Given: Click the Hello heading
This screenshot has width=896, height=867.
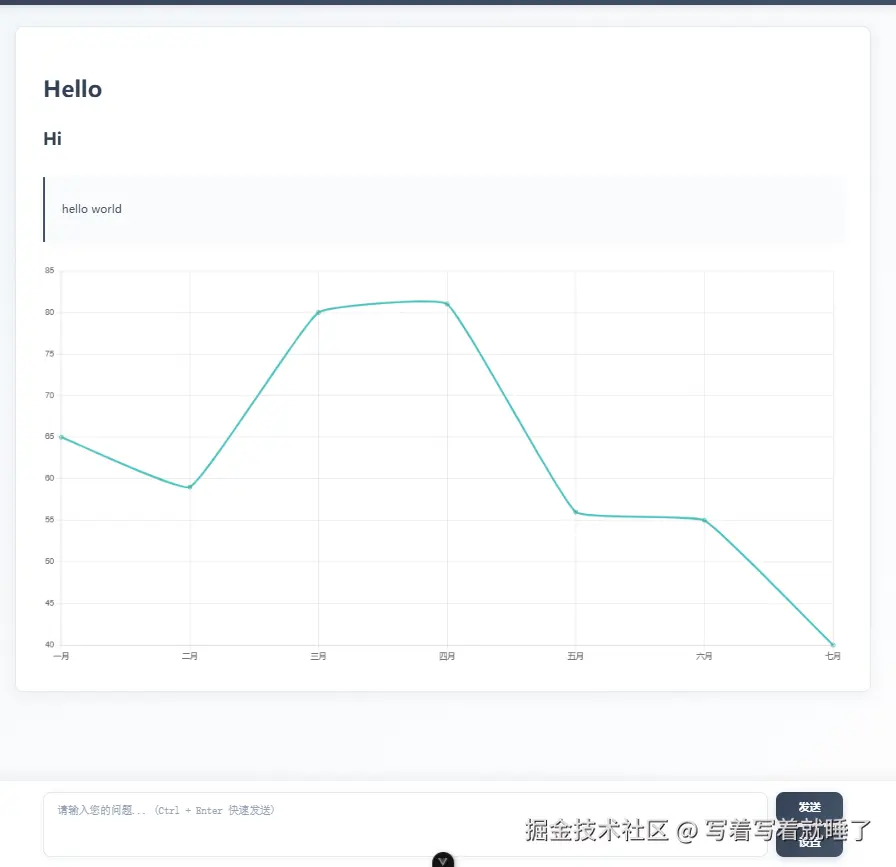Looking at the screenshot, I should pos(73,89).
